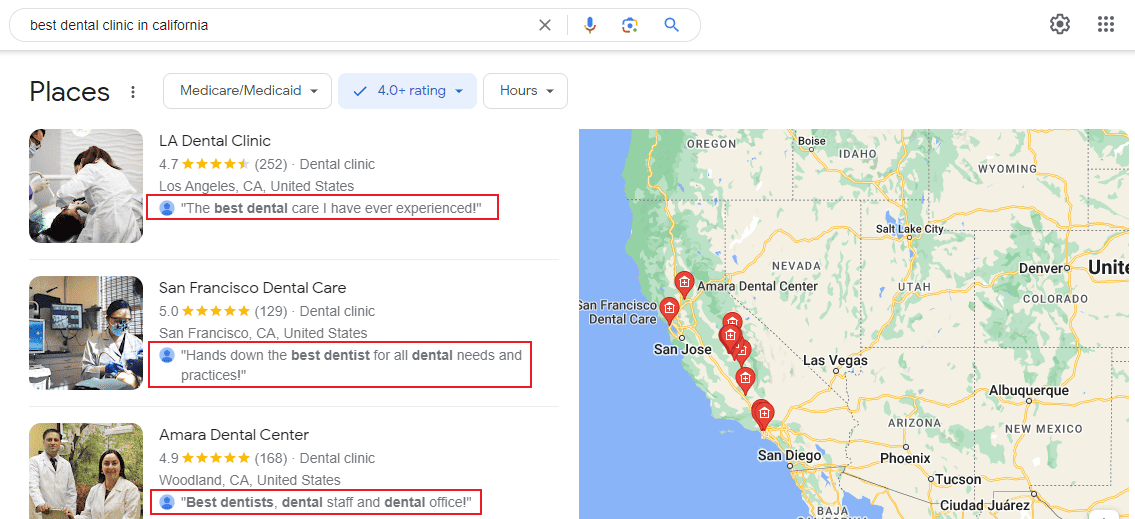This screenshot has height=519, width=1135.
Task: Click into the search text field
Action: [x=279, y=25]
